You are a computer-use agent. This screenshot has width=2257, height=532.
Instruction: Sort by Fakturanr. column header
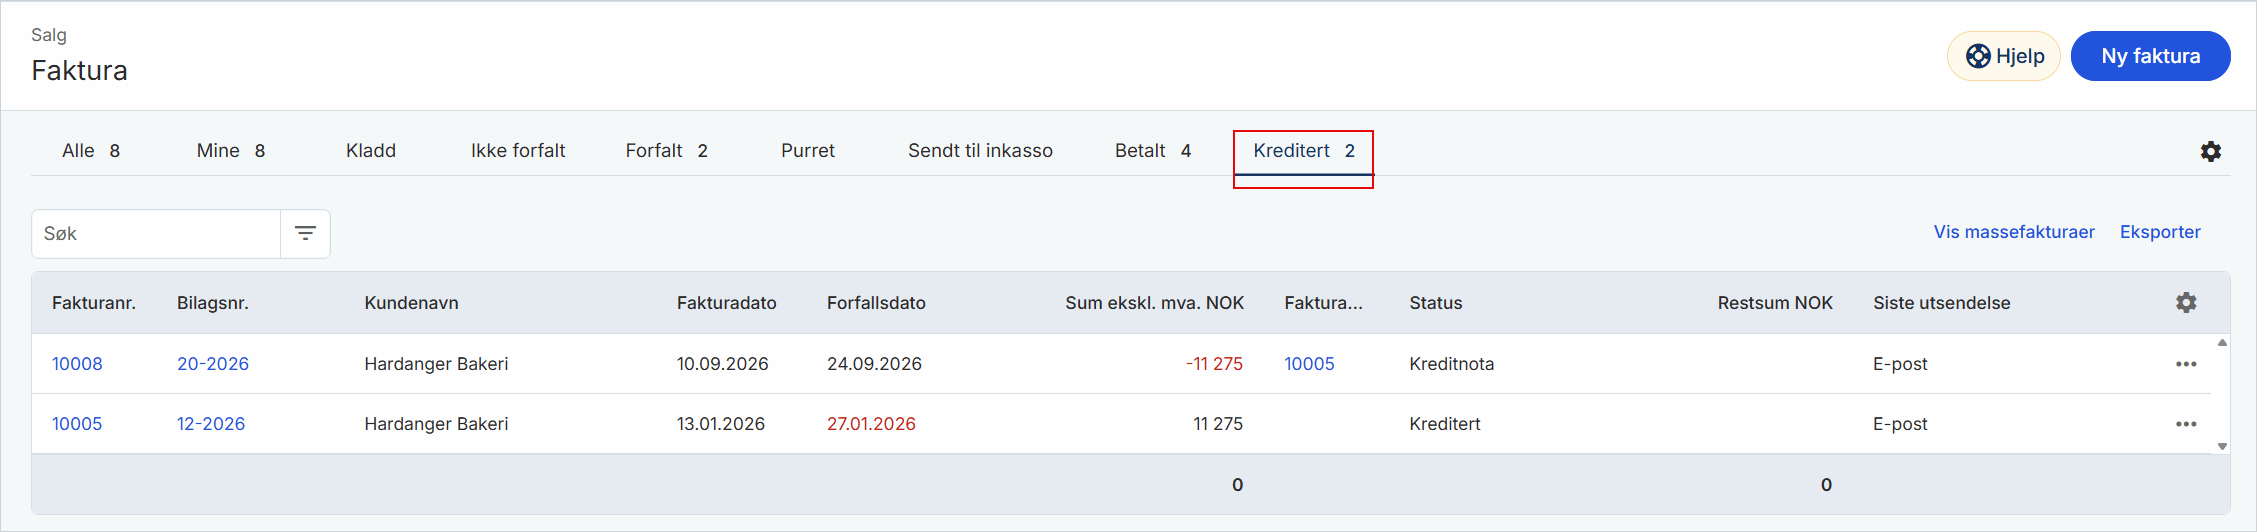coord(94,303)
